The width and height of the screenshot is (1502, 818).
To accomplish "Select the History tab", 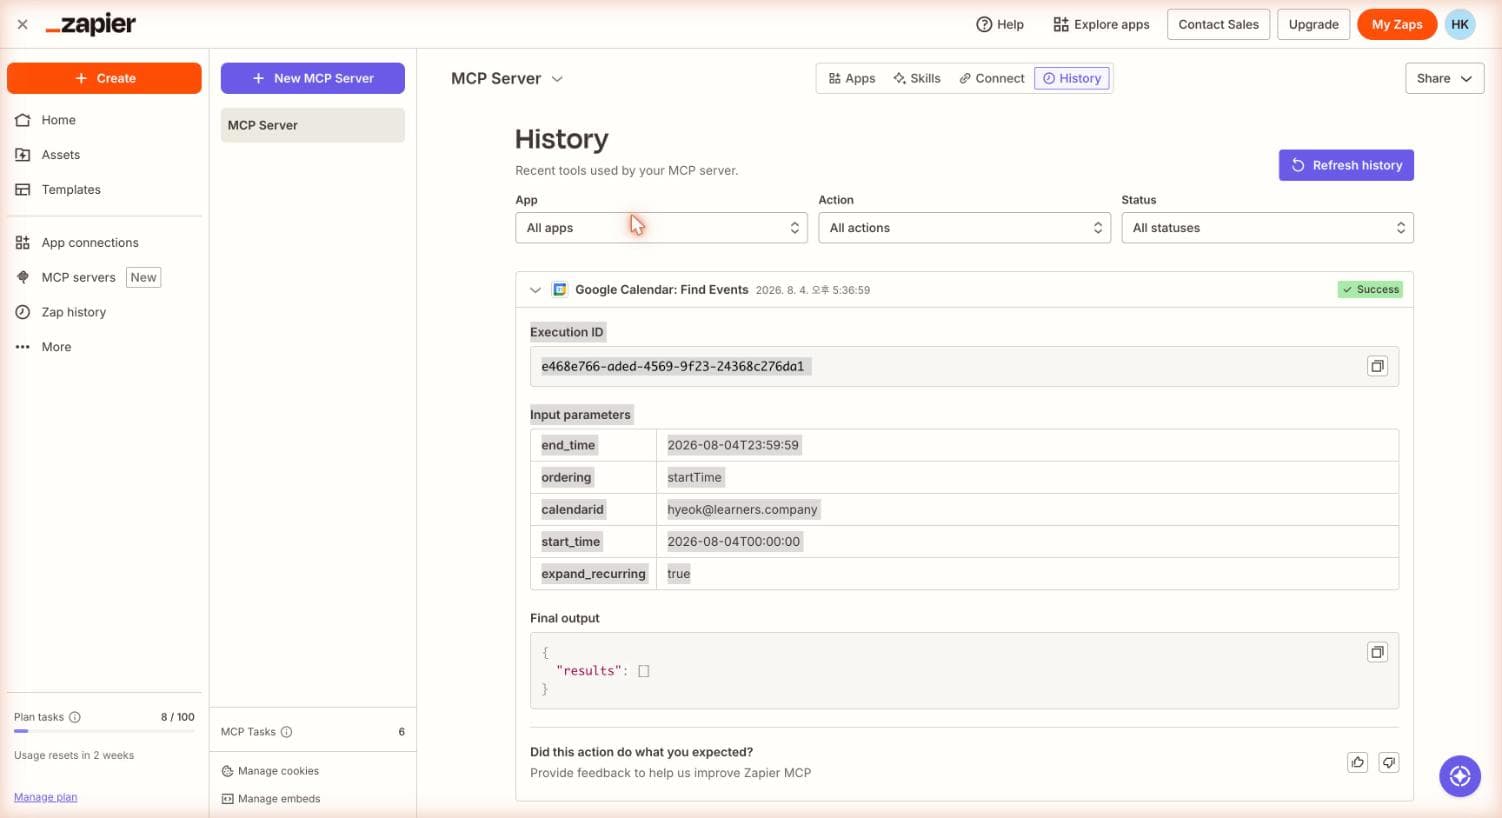I will (x=1072, y=78).
